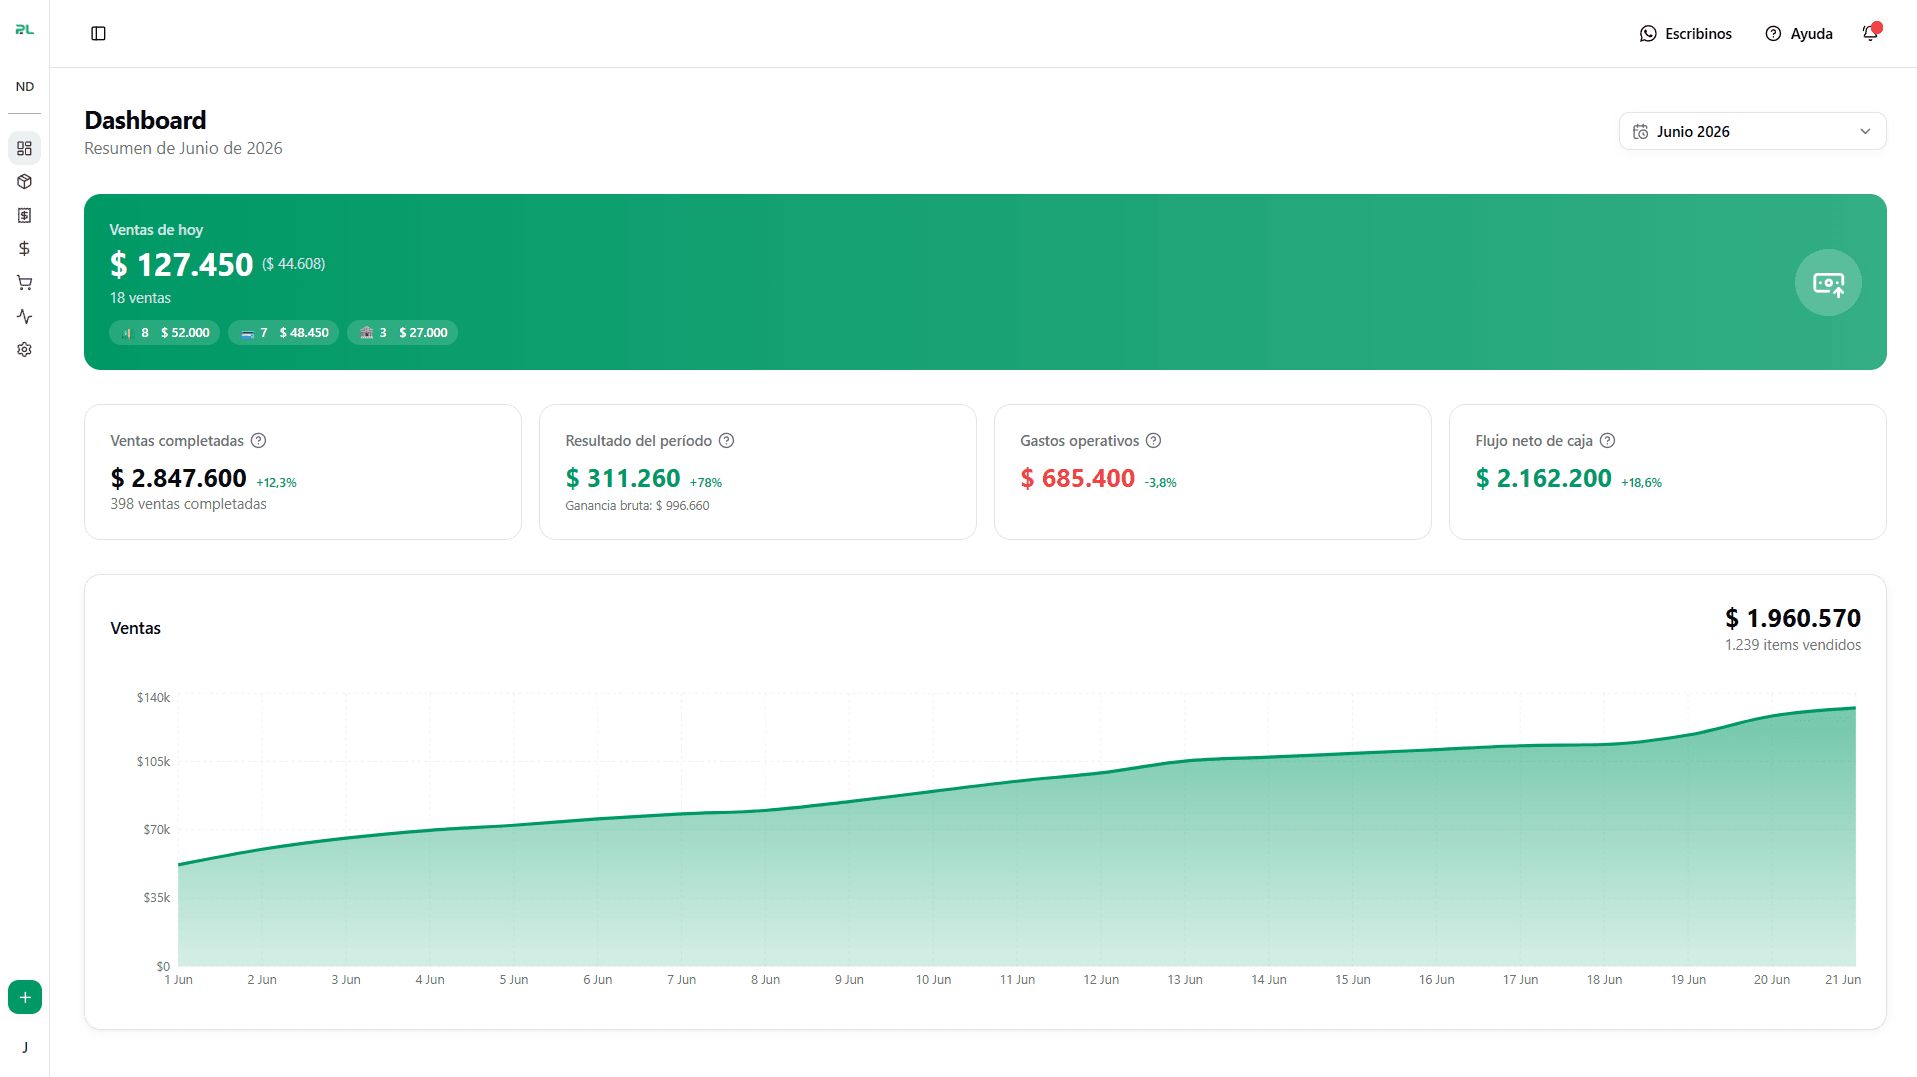
Task: Click the -3,8% change indicator
Action: [1160, 483]
